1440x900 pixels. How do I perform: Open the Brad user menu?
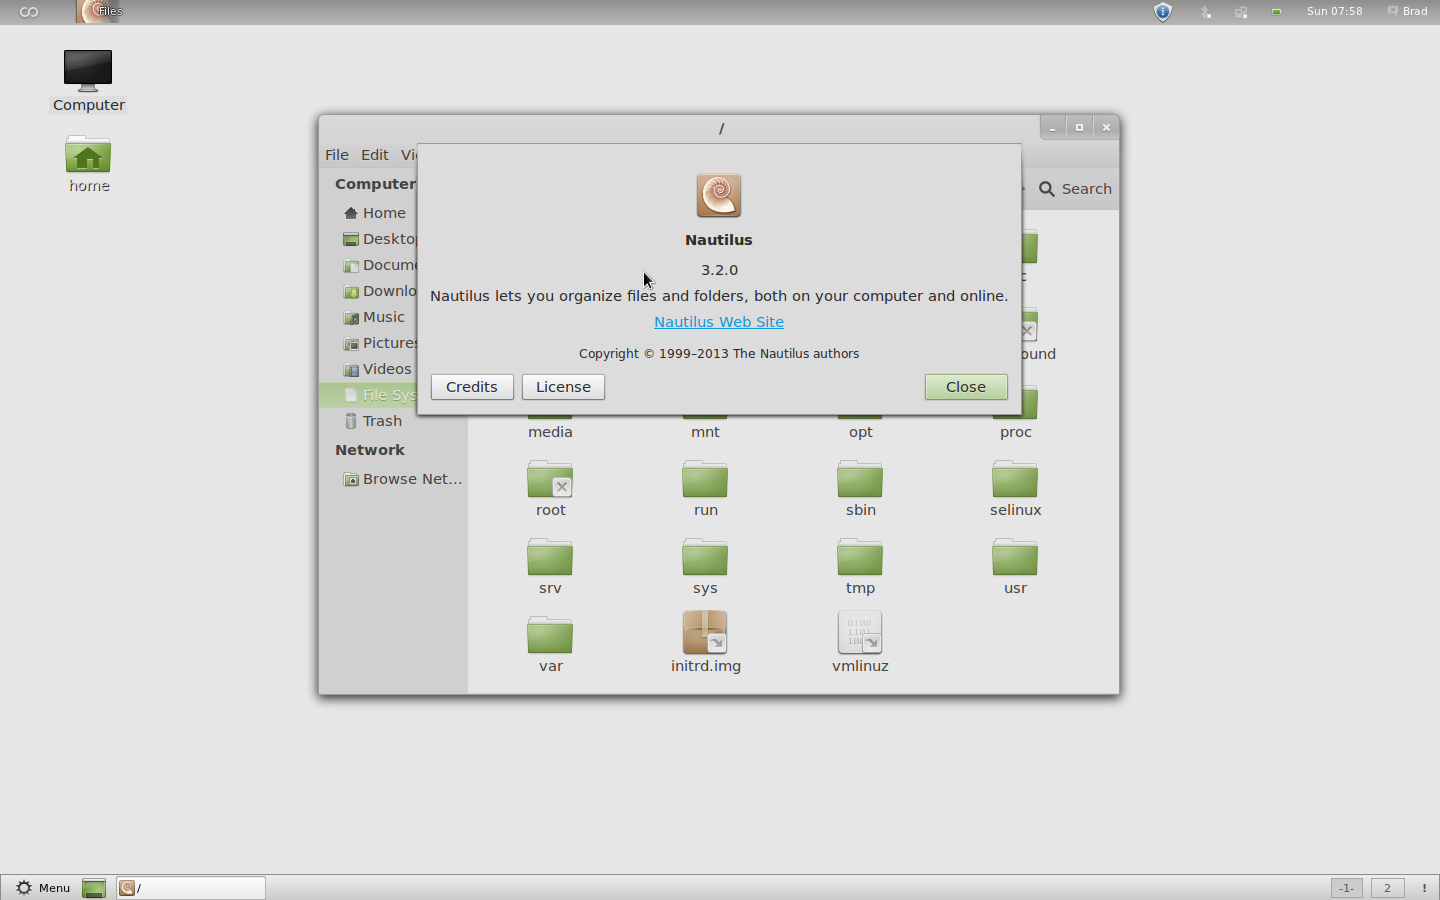(1407, 12)
